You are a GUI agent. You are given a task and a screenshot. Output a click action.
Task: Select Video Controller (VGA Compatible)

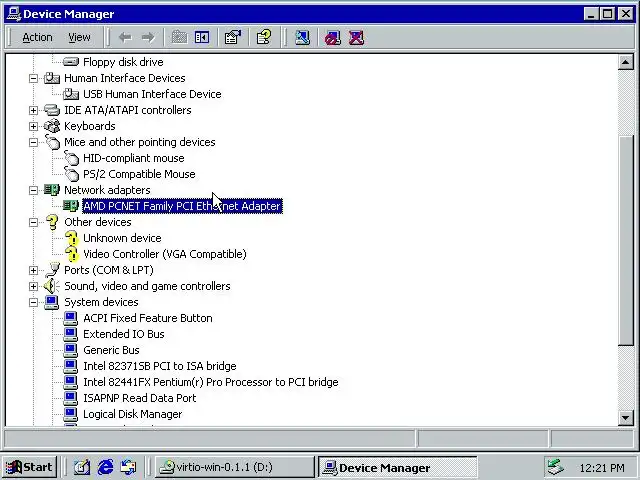(x=165, y=254)
